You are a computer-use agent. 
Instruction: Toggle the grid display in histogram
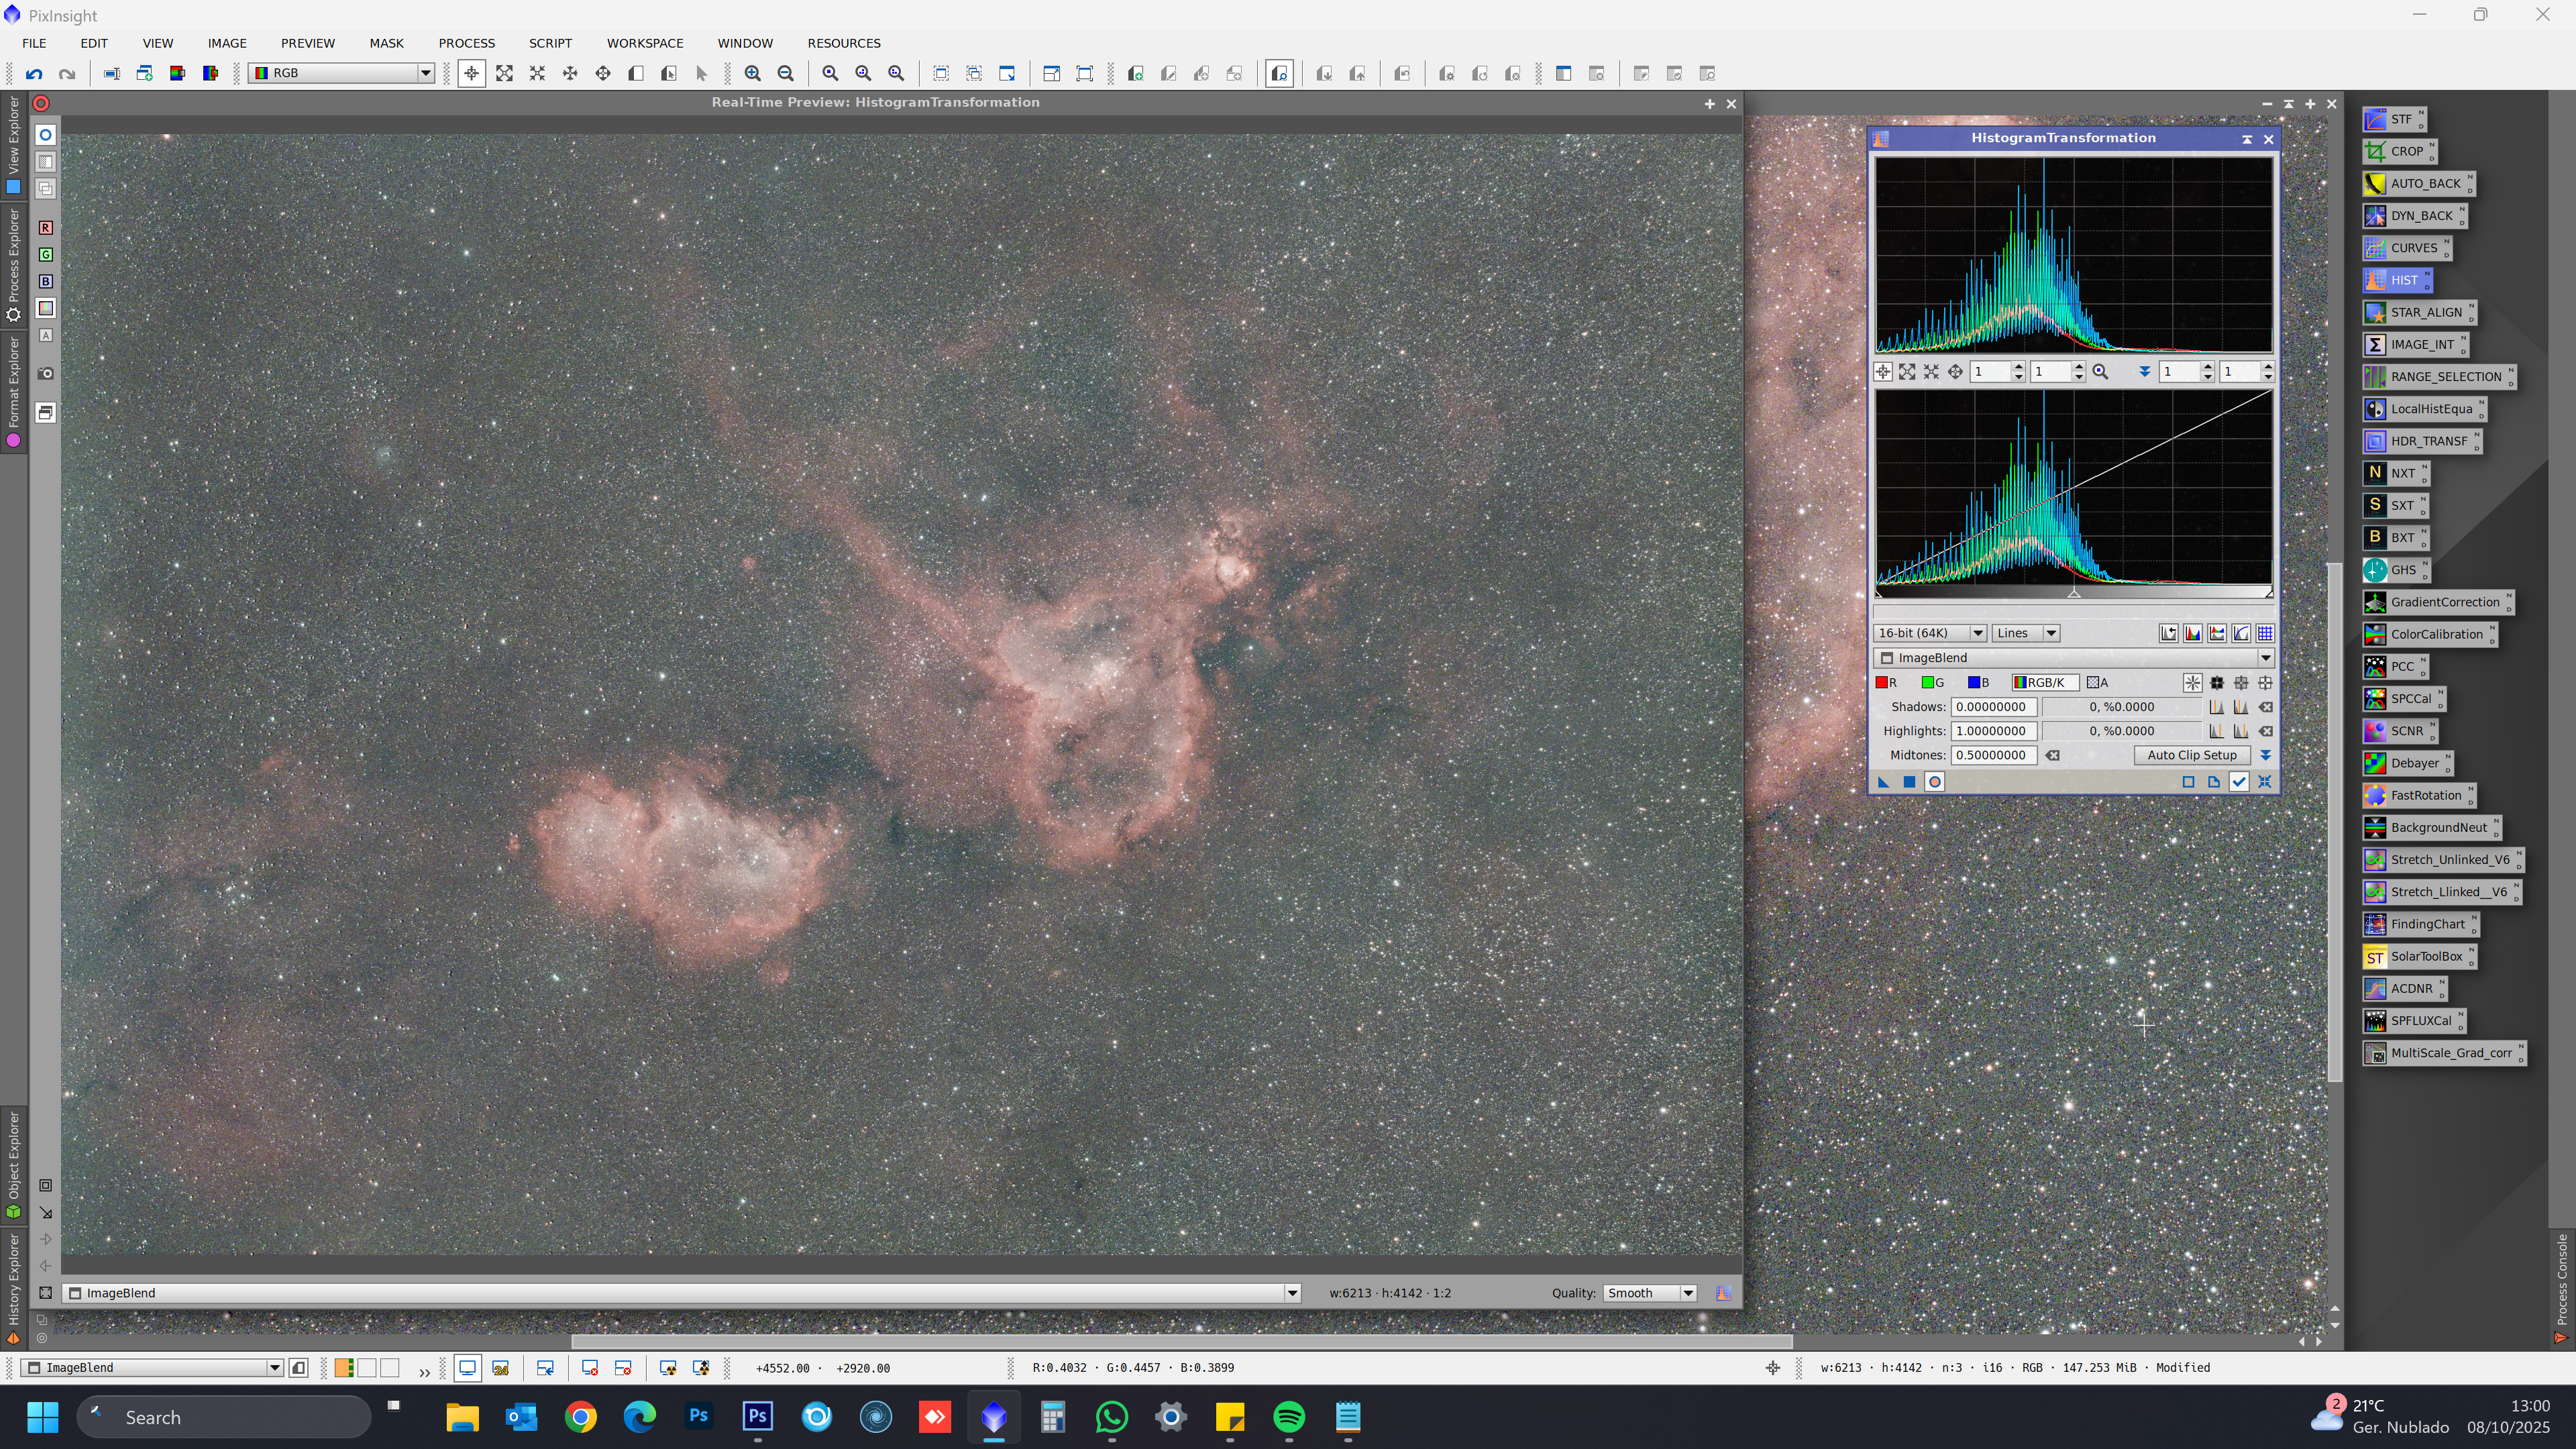click(x=2266, y=633)
